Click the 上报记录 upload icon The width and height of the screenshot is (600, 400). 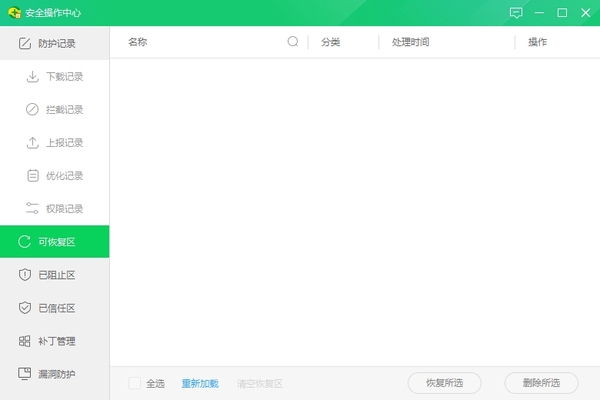coord(32,142)
